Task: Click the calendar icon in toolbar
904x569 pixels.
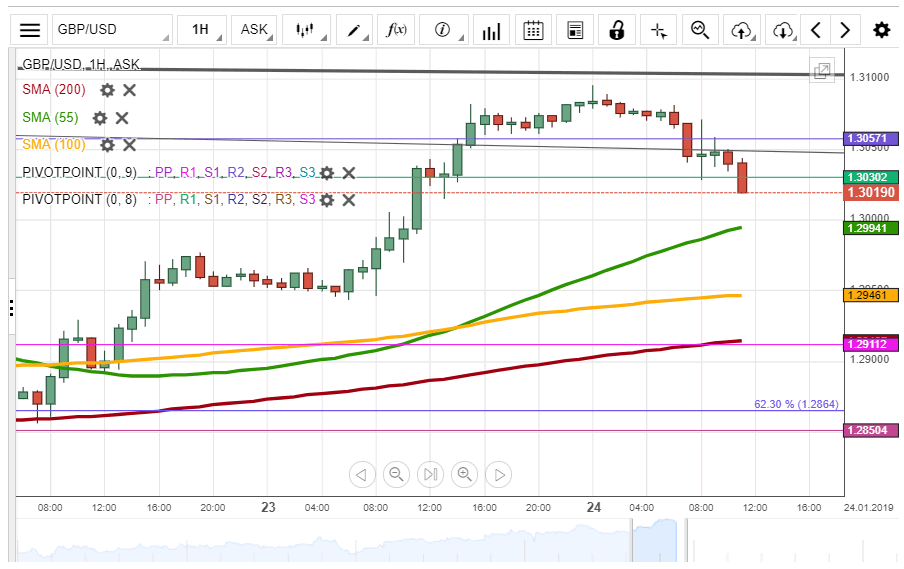Action: point(534,30)
